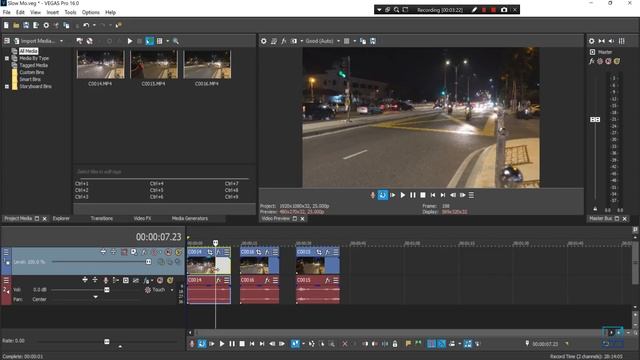Open Master Bus settings gear icon
Image resolution: width=640 pixels, height=360 pixels.
click(x=591, y=41)
